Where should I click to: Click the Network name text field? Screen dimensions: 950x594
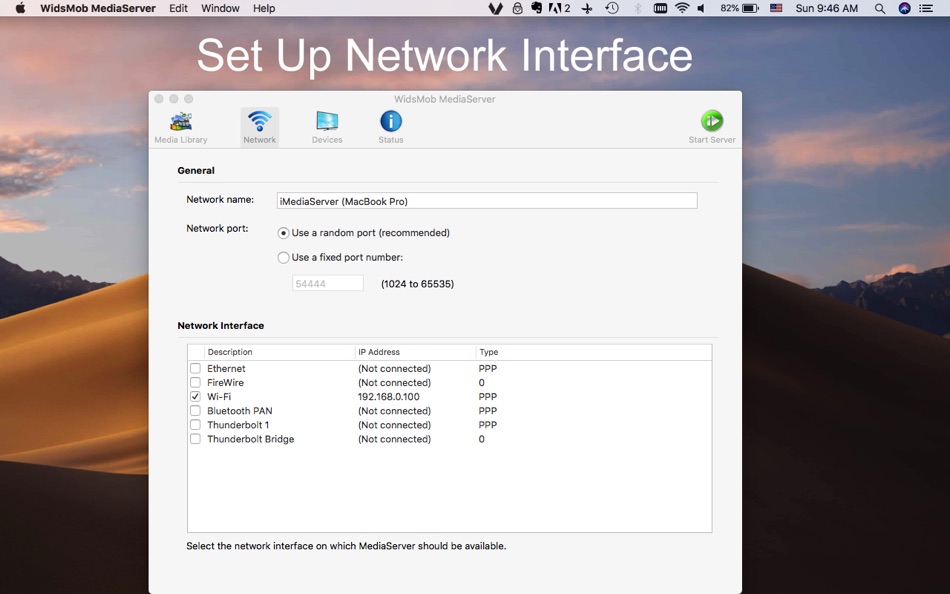pos(487,201)
